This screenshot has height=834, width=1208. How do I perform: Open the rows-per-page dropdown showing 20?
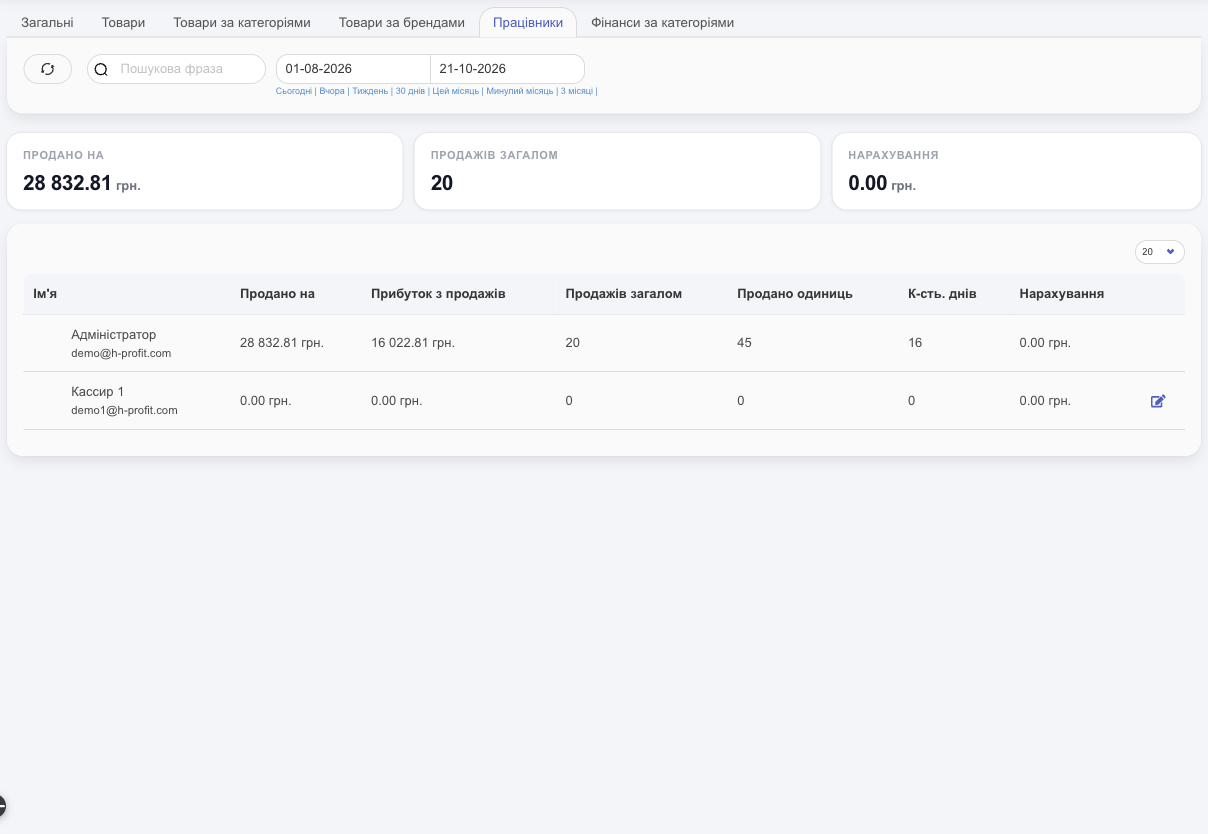pyautogui.click(x=1160, y=252)
